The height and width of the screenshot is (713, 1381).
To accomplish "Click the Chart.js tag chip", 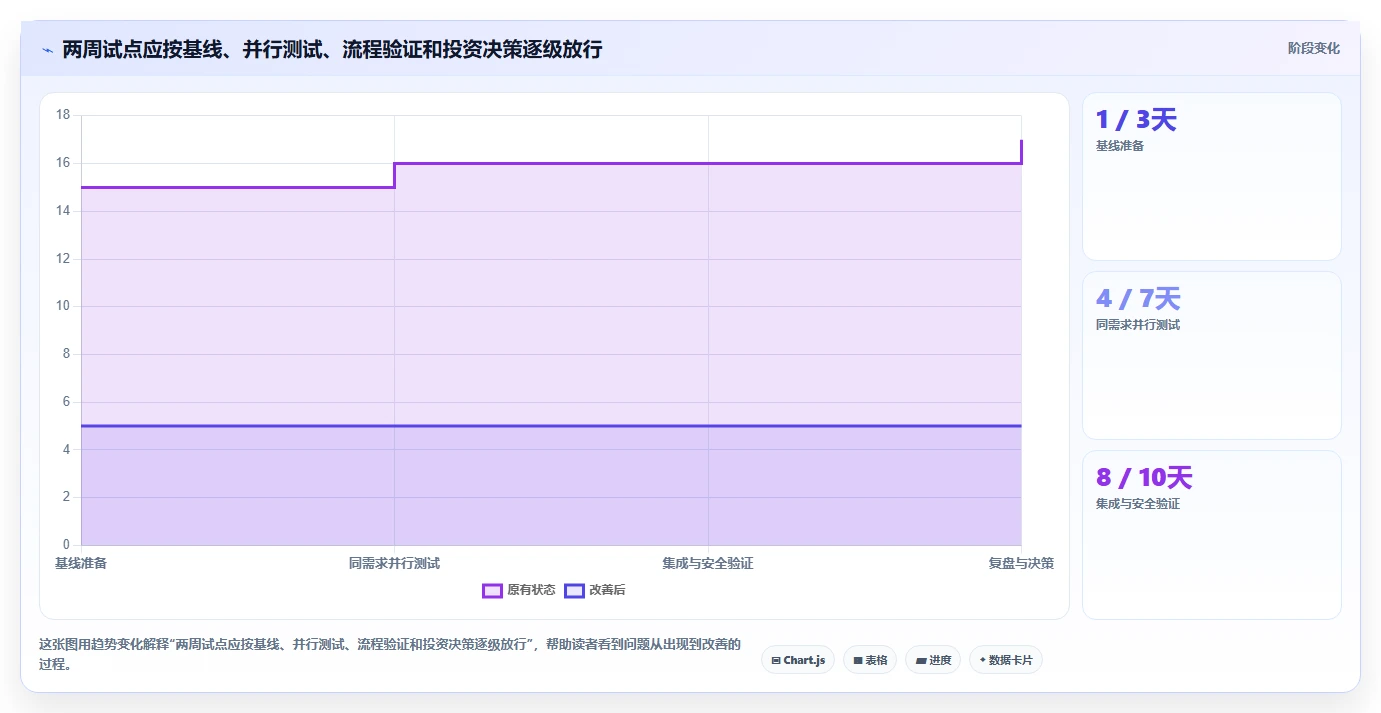I will point(798,660).
